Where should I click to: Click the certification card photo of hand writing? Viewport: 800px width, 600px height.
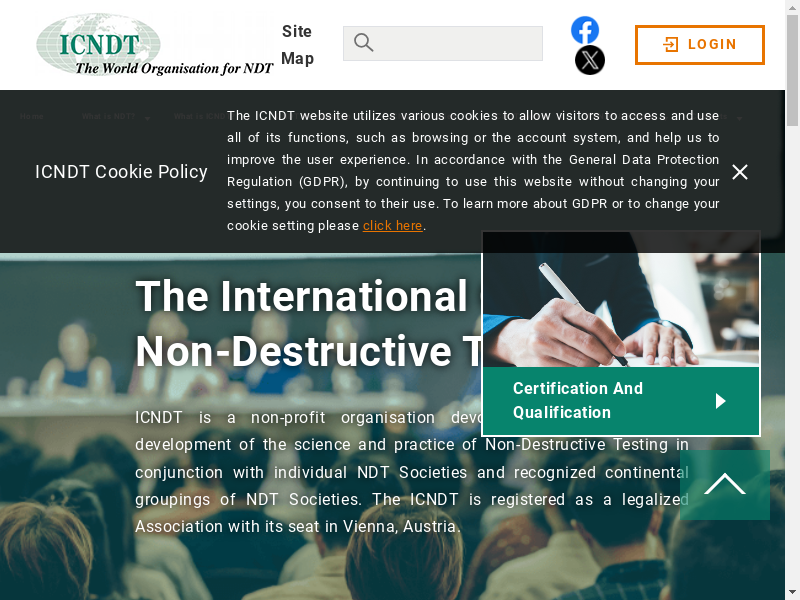coord(621,300)
